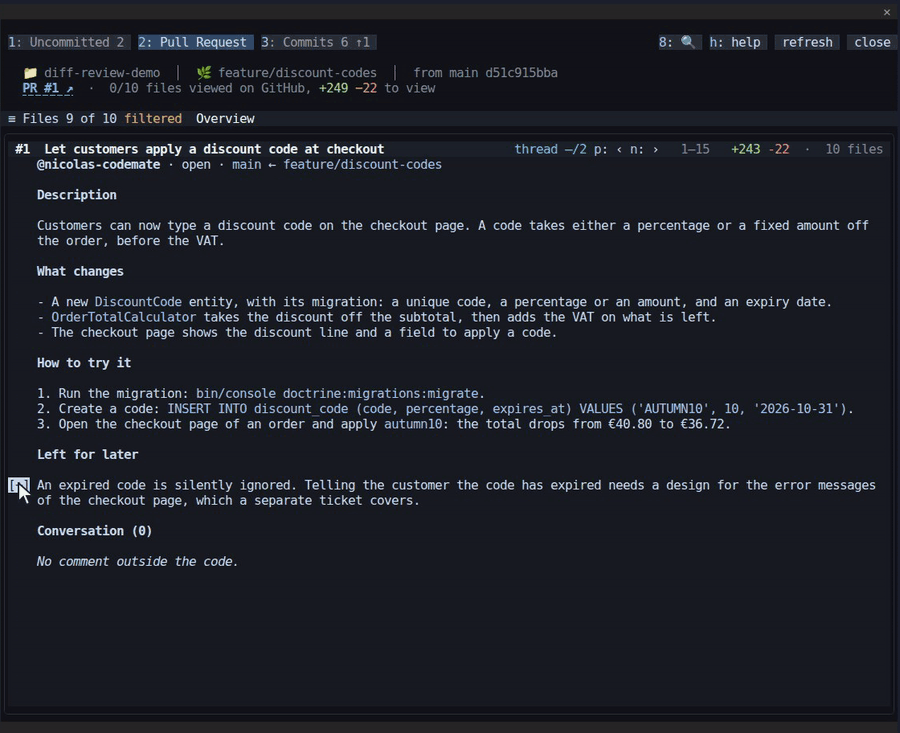Go to previous thread with p: ‹
The width and height of the screenshot is (900, 733).
click(607, 149)
